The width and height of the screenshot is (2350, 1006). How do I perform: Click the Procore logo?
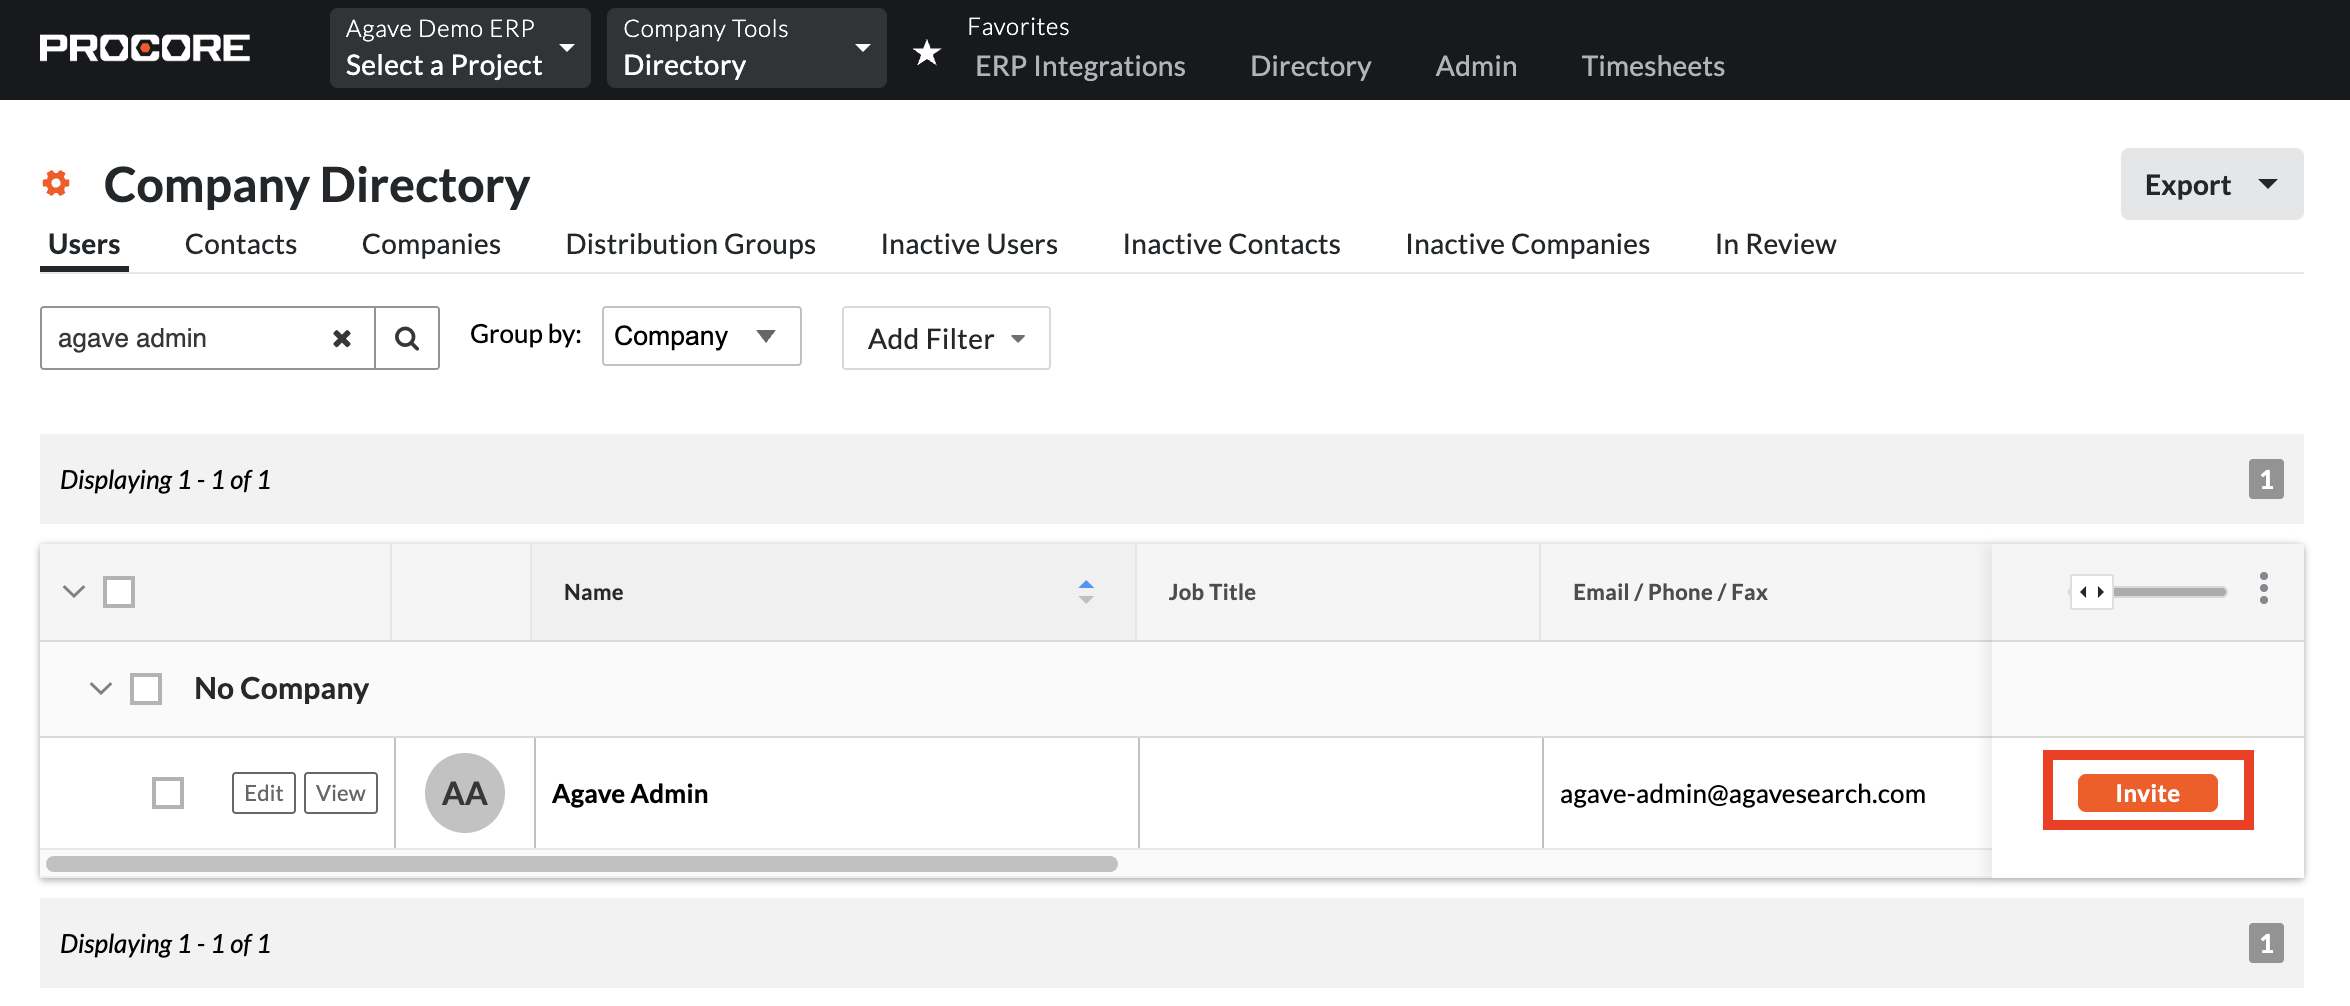145,48
